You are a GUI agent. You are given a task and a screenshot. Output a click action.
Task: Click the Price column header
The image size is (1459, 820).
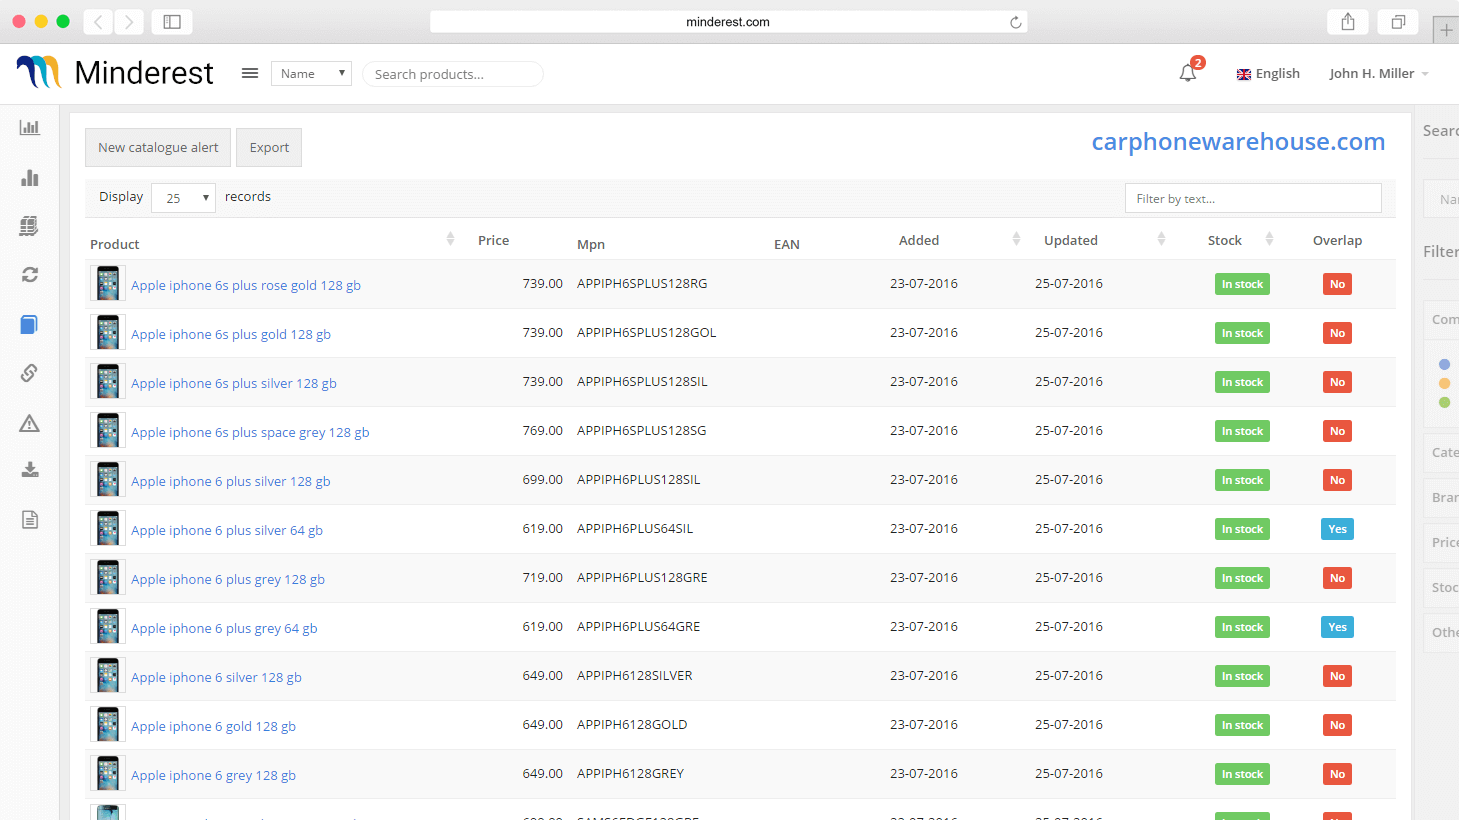pos(493,240)
